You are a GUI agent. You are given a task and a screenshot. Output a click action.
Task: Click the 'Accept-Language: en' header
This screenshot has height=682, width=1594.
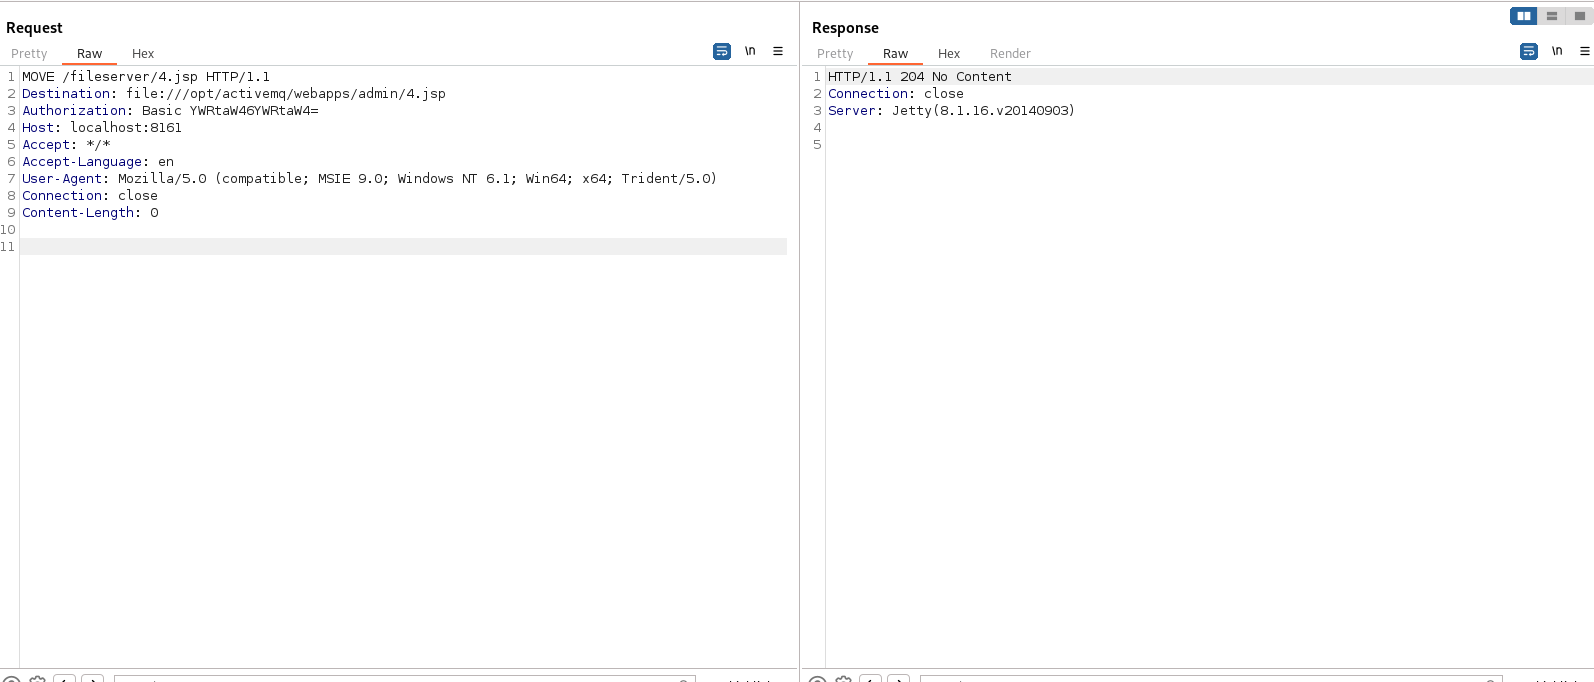[x=98, y=162]
